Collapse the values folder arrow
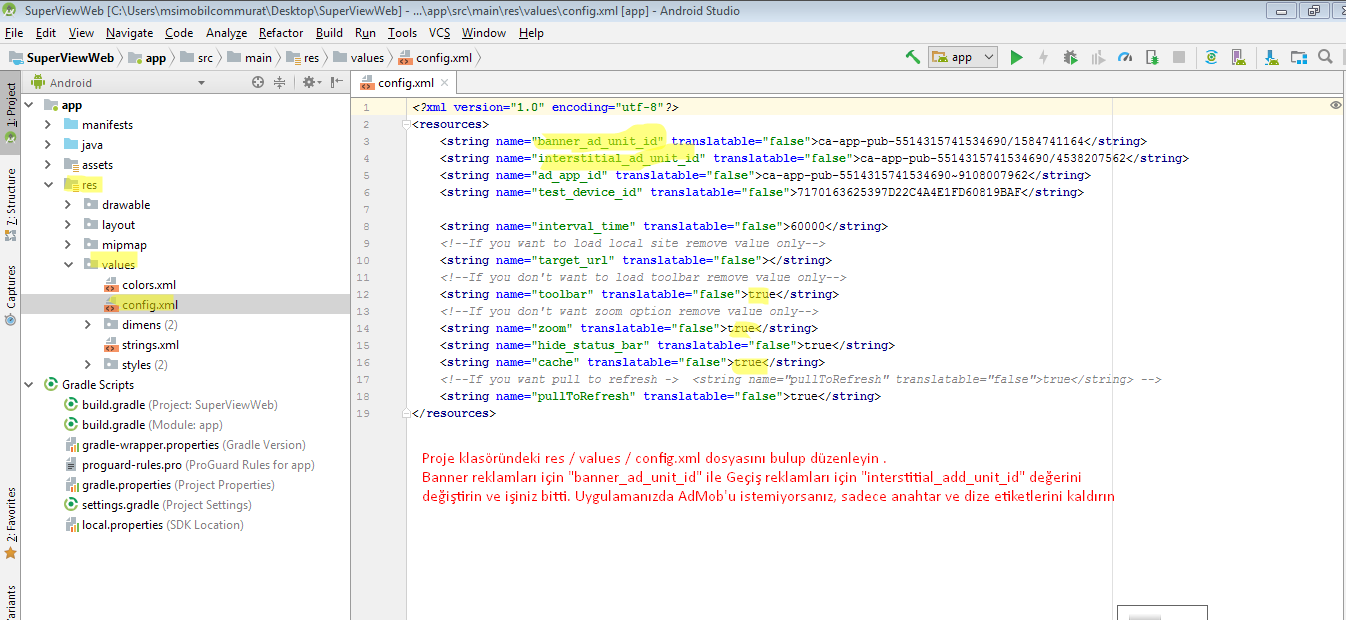The width and height of the screenshot is (1346, 620). (68, 265)
